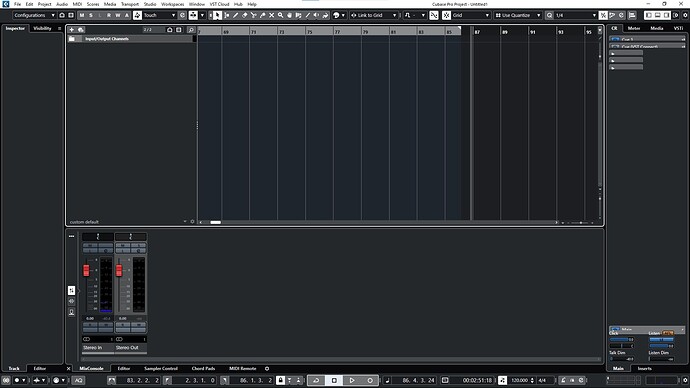Toggle the transport Cycle loop button
Image resolution: width=690 pixels, height=388 pixels.
click(316, 380)
